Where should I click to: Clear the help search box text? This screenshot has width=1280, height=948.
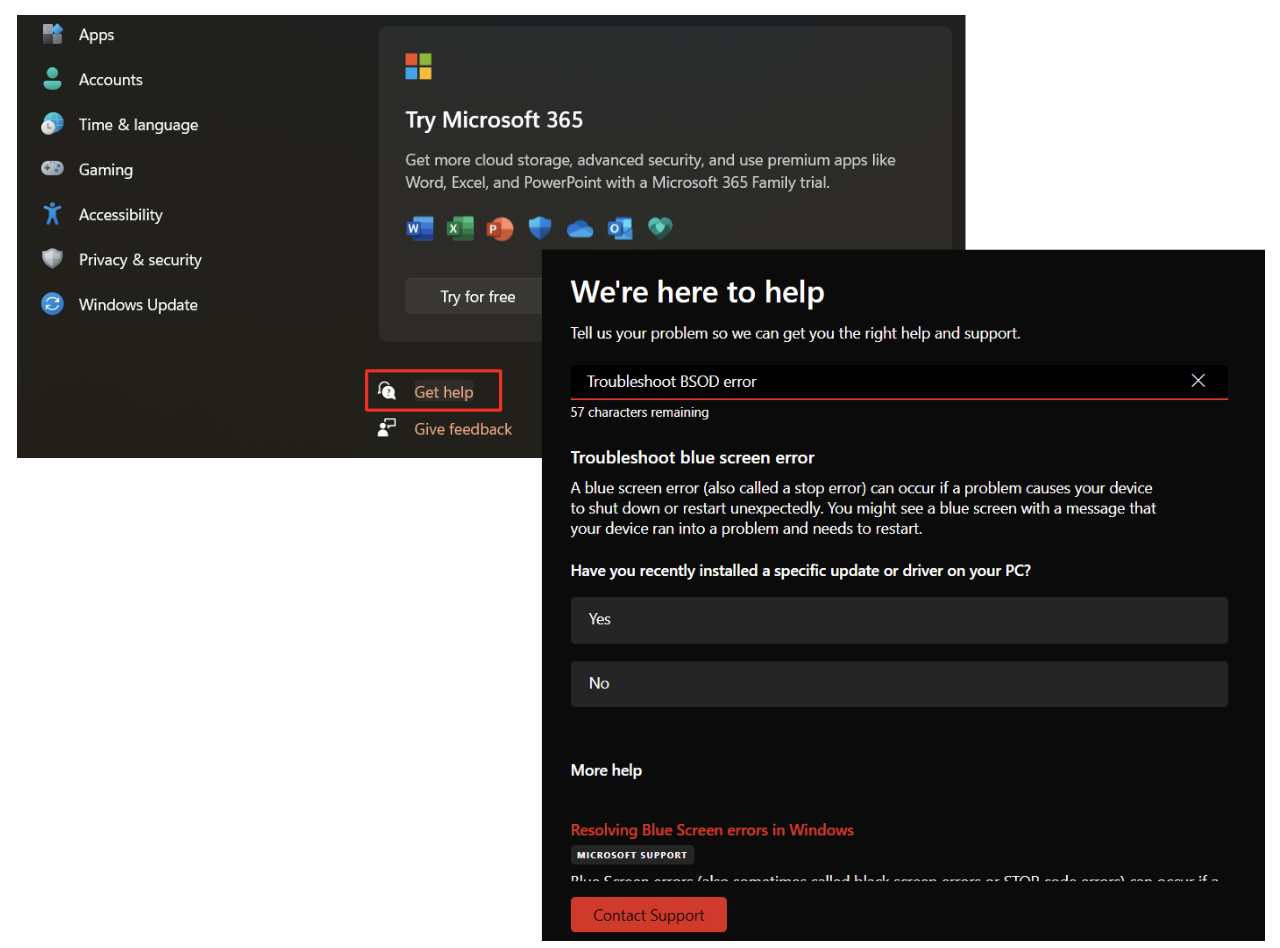(1198, 381)
